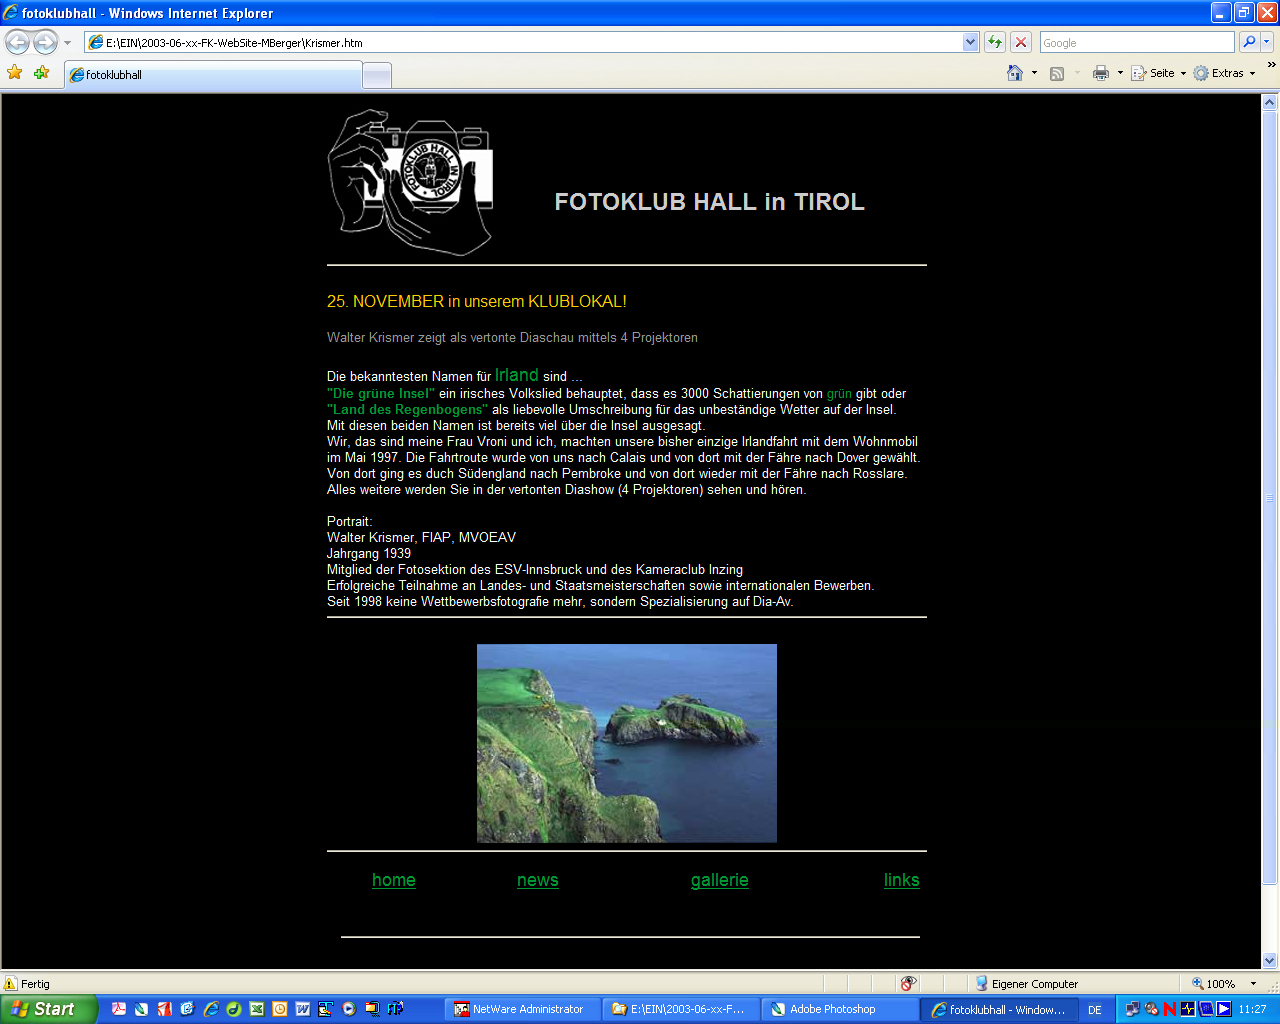Click the magnifier search button

point(1248,42)
